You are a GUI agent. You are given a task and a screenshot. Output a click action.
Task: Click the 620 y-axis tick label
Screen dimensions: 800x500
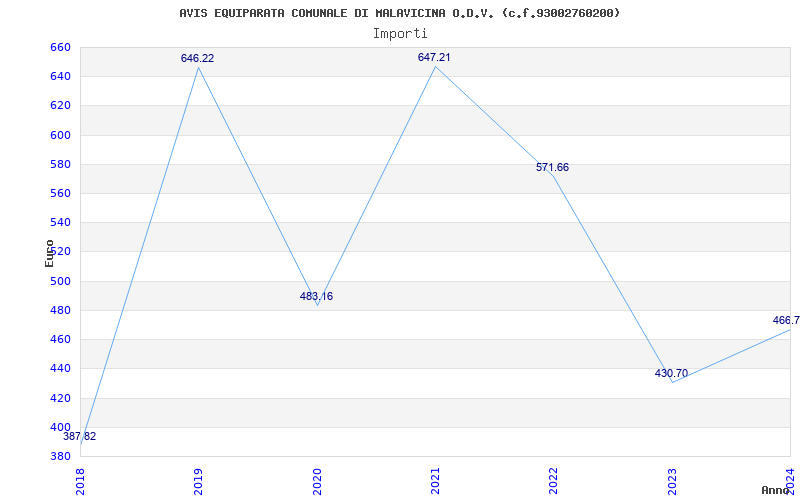coord(60,106)
